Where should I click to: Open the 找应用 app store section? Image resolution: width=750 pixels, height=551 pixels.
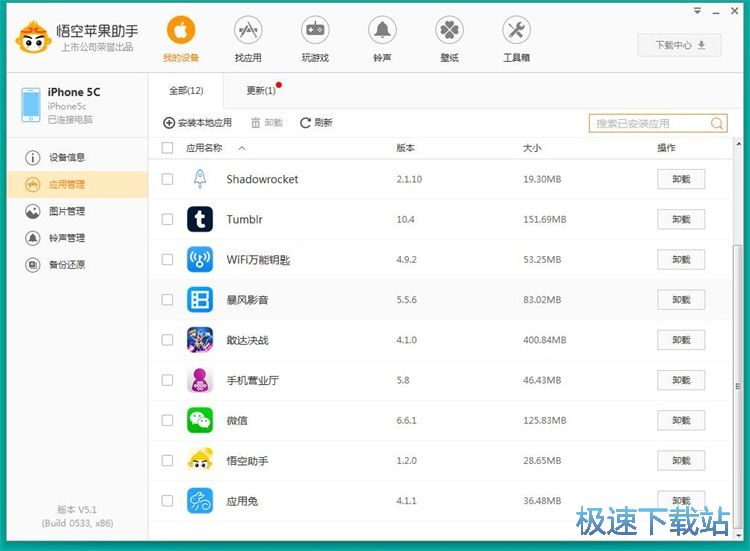click(x=248, y=40)
